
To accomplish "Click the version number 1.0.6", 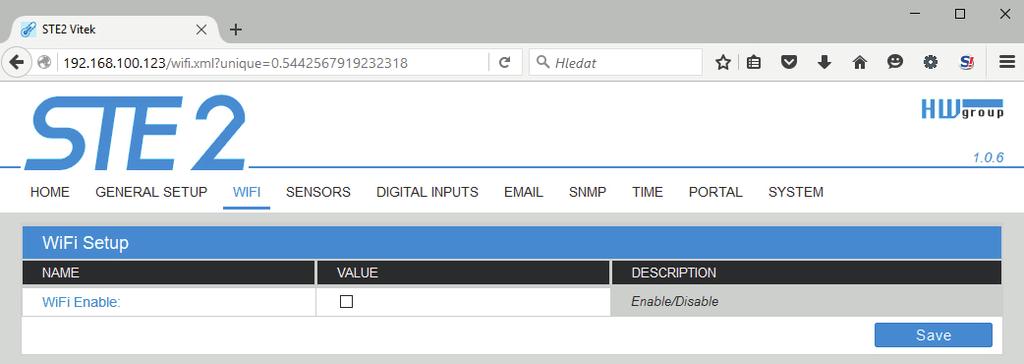I will click(x=987, y=157).
